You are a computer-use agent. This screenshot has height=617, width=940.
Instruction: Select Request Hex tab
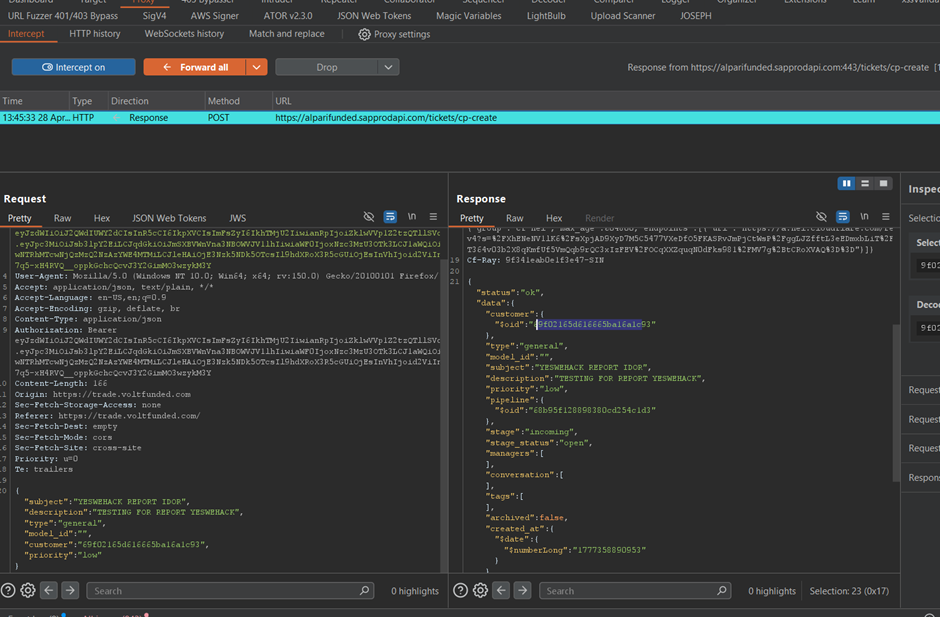102,218
